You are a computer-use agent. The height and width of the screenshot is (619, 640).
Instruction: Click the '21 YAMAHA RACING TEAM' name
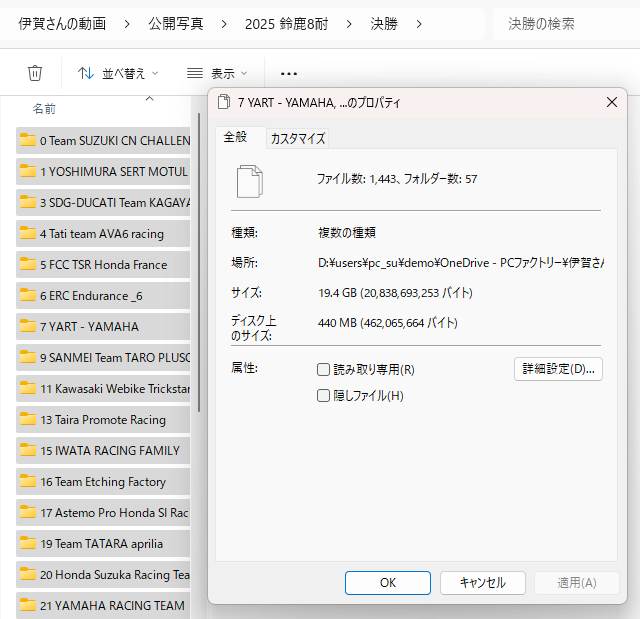click(x=112, y=606)
